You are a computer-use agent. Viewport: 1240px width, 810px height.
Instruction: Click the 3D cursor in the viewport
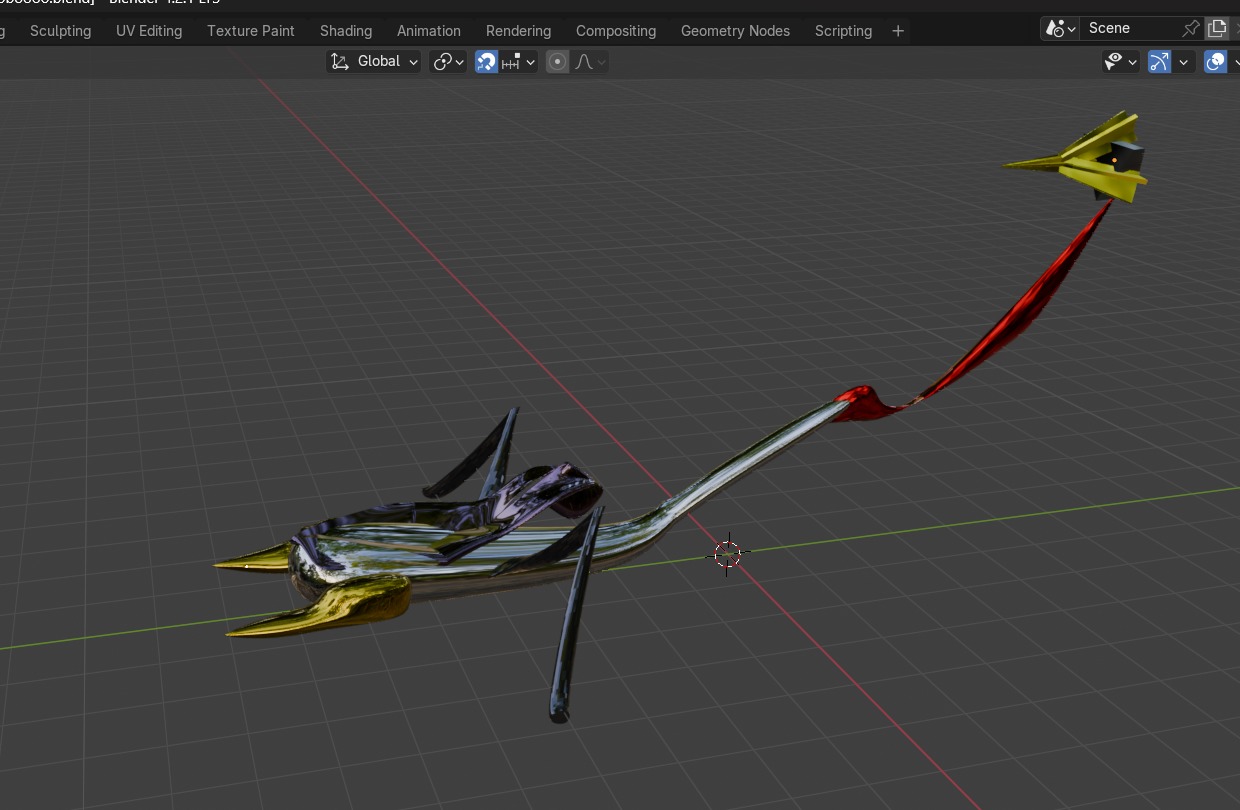pos(728,554)
